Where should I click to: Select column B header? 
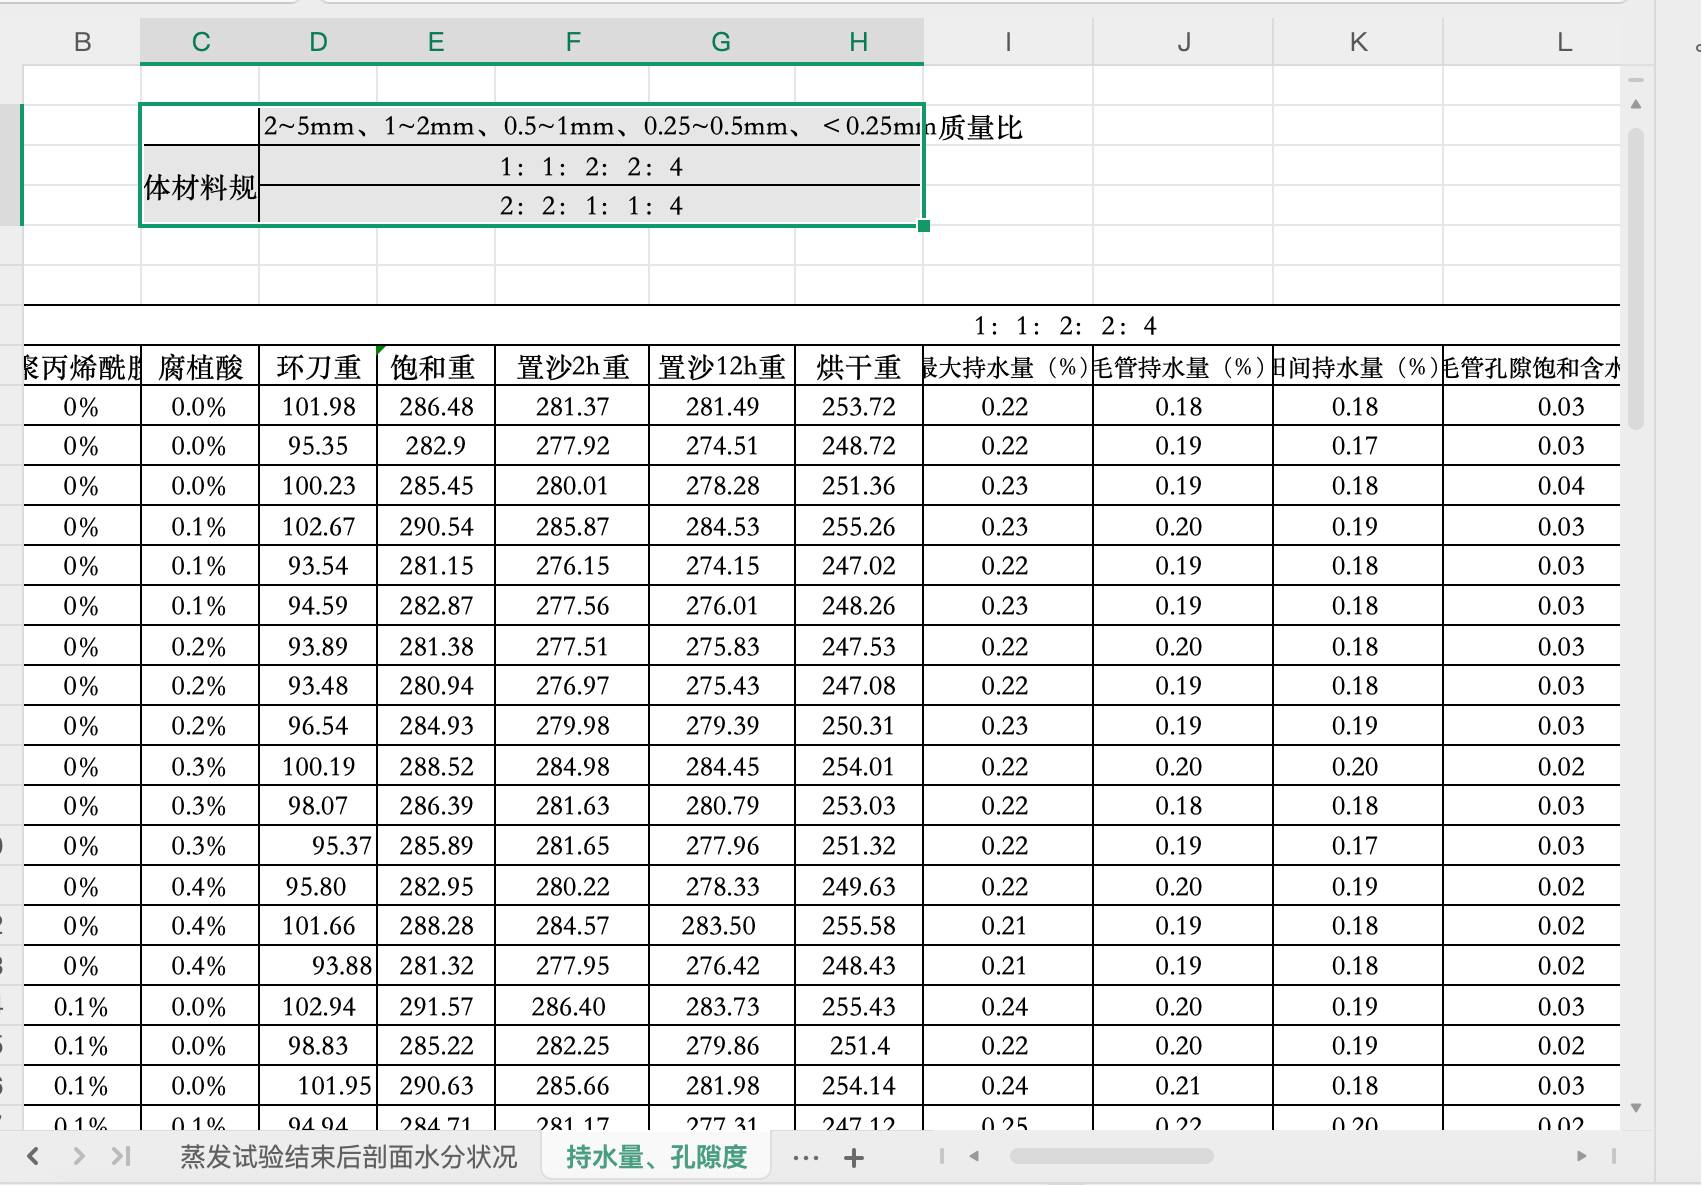(x=82, y=42)
